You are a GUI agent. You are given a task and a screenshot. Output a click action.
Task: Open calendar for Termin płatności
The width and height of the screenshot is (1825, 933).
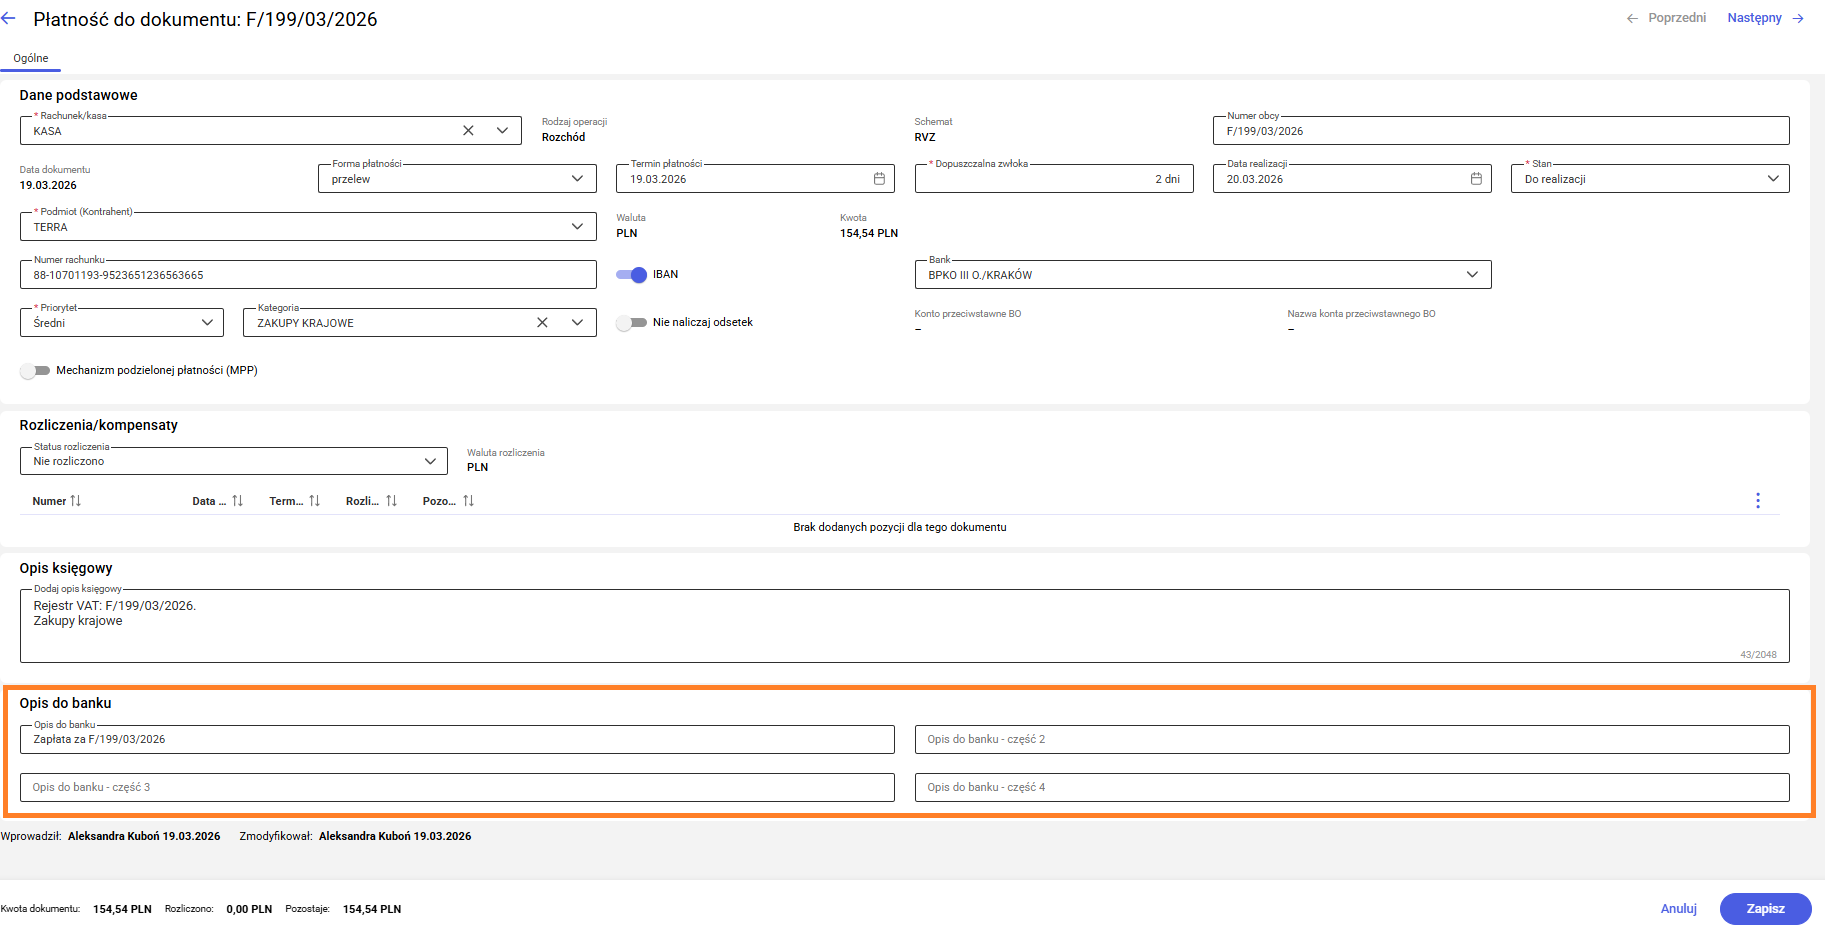879,179
